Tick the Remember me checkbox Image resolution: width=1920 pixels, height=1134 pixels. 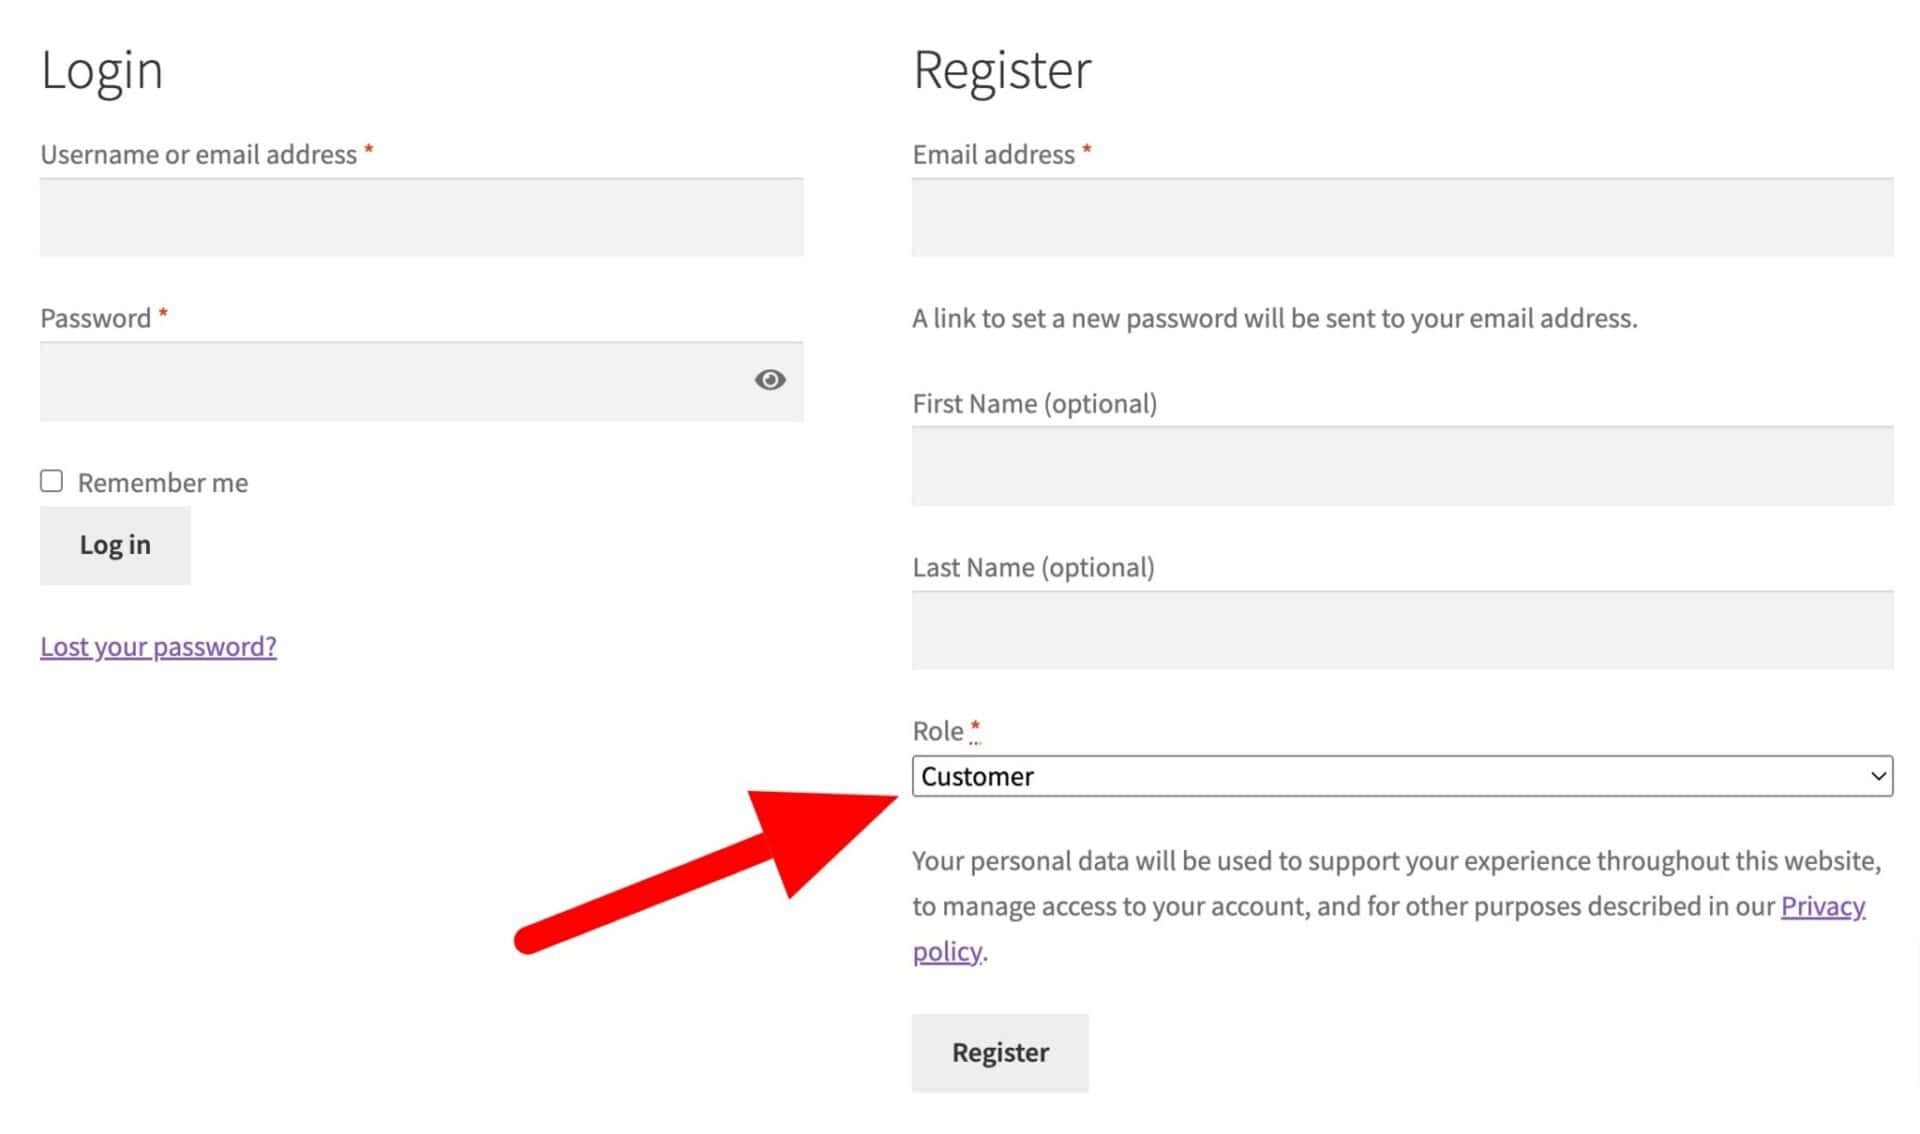pyautogui.click(x=51, y=481)
